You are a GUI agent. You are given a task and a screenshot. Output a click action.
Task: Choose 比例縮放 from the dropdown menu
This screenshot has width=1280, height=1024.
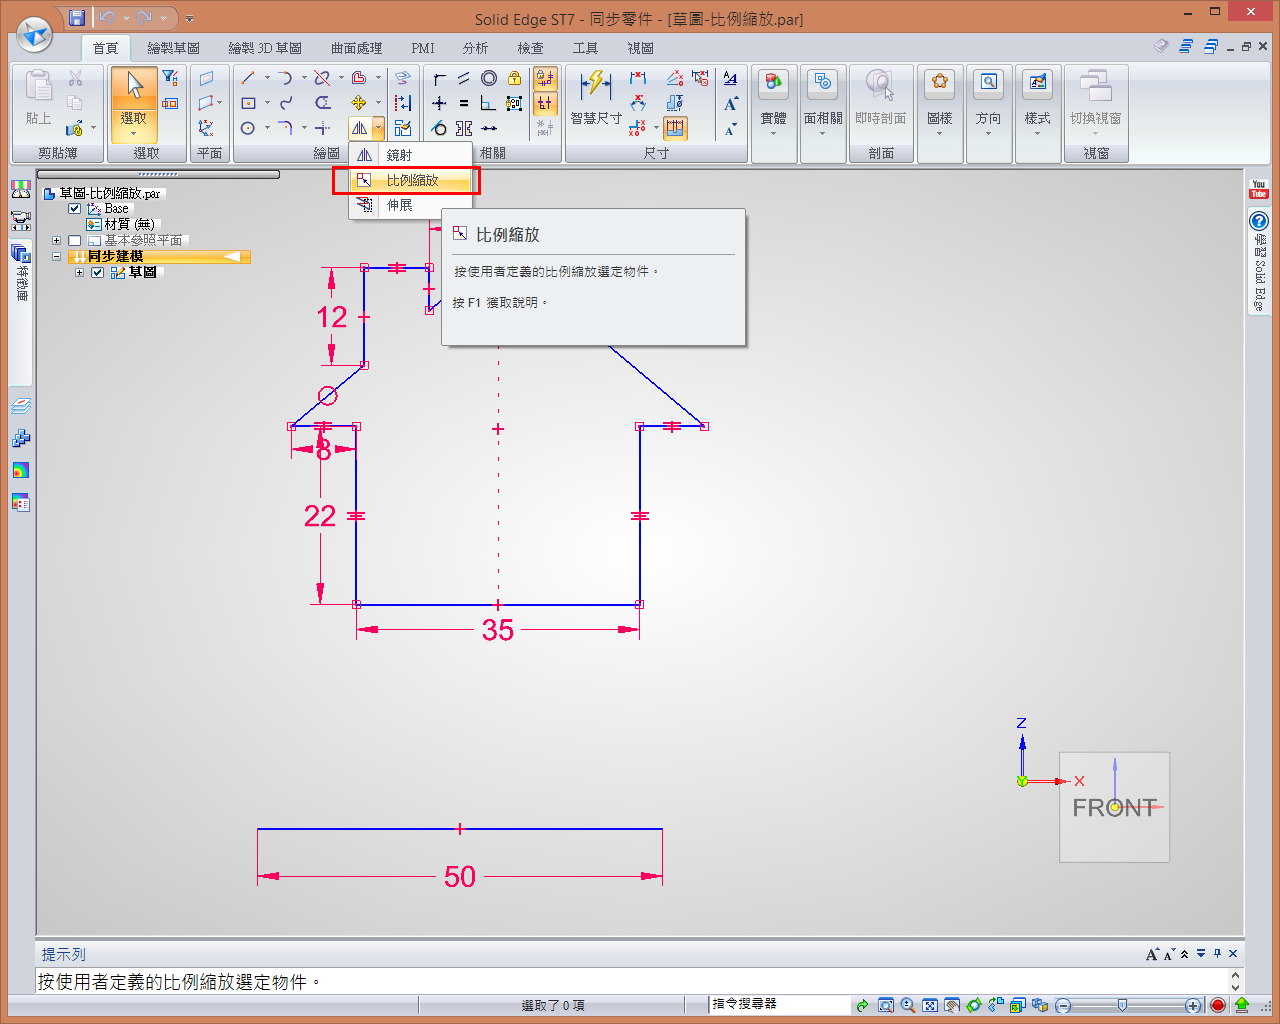coord(410,180)
